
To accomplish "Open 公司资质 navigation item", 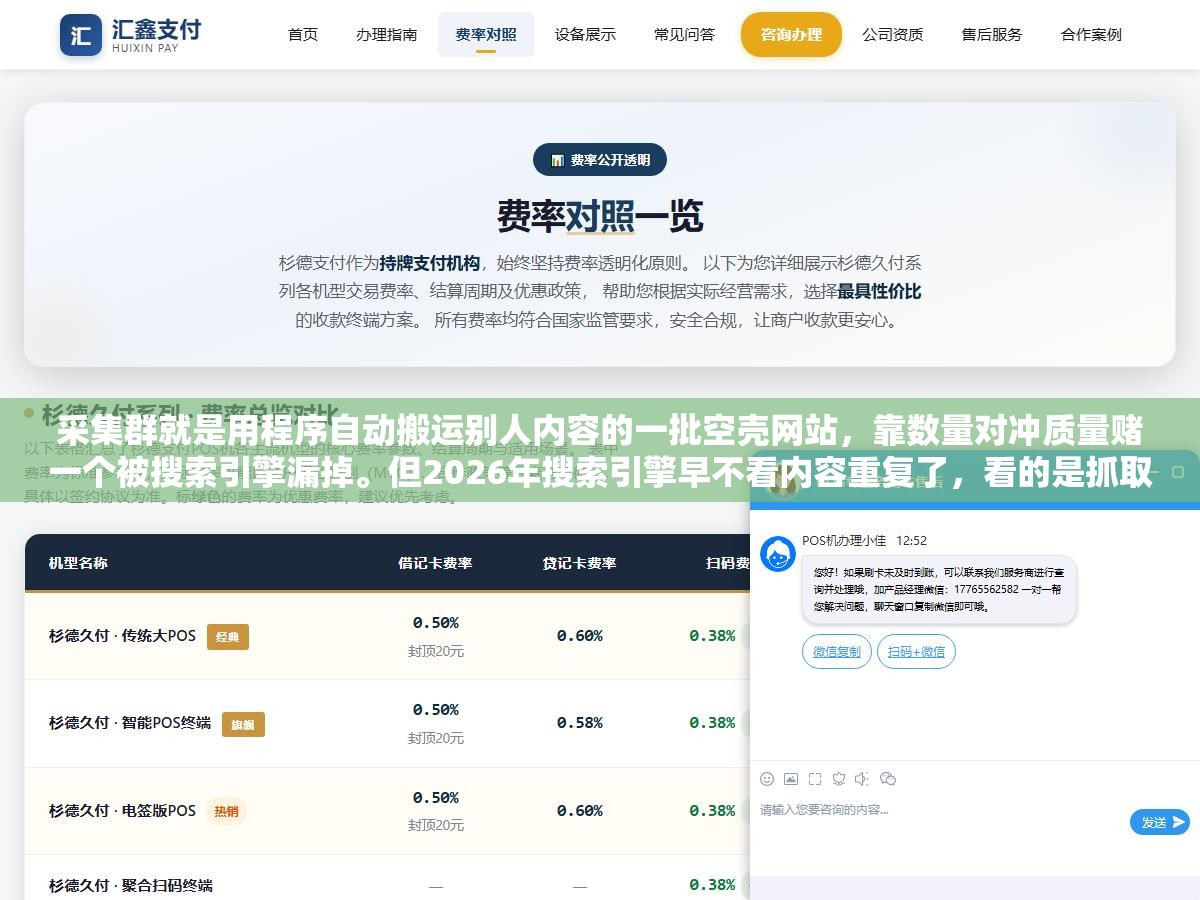I will pos(893,34).
